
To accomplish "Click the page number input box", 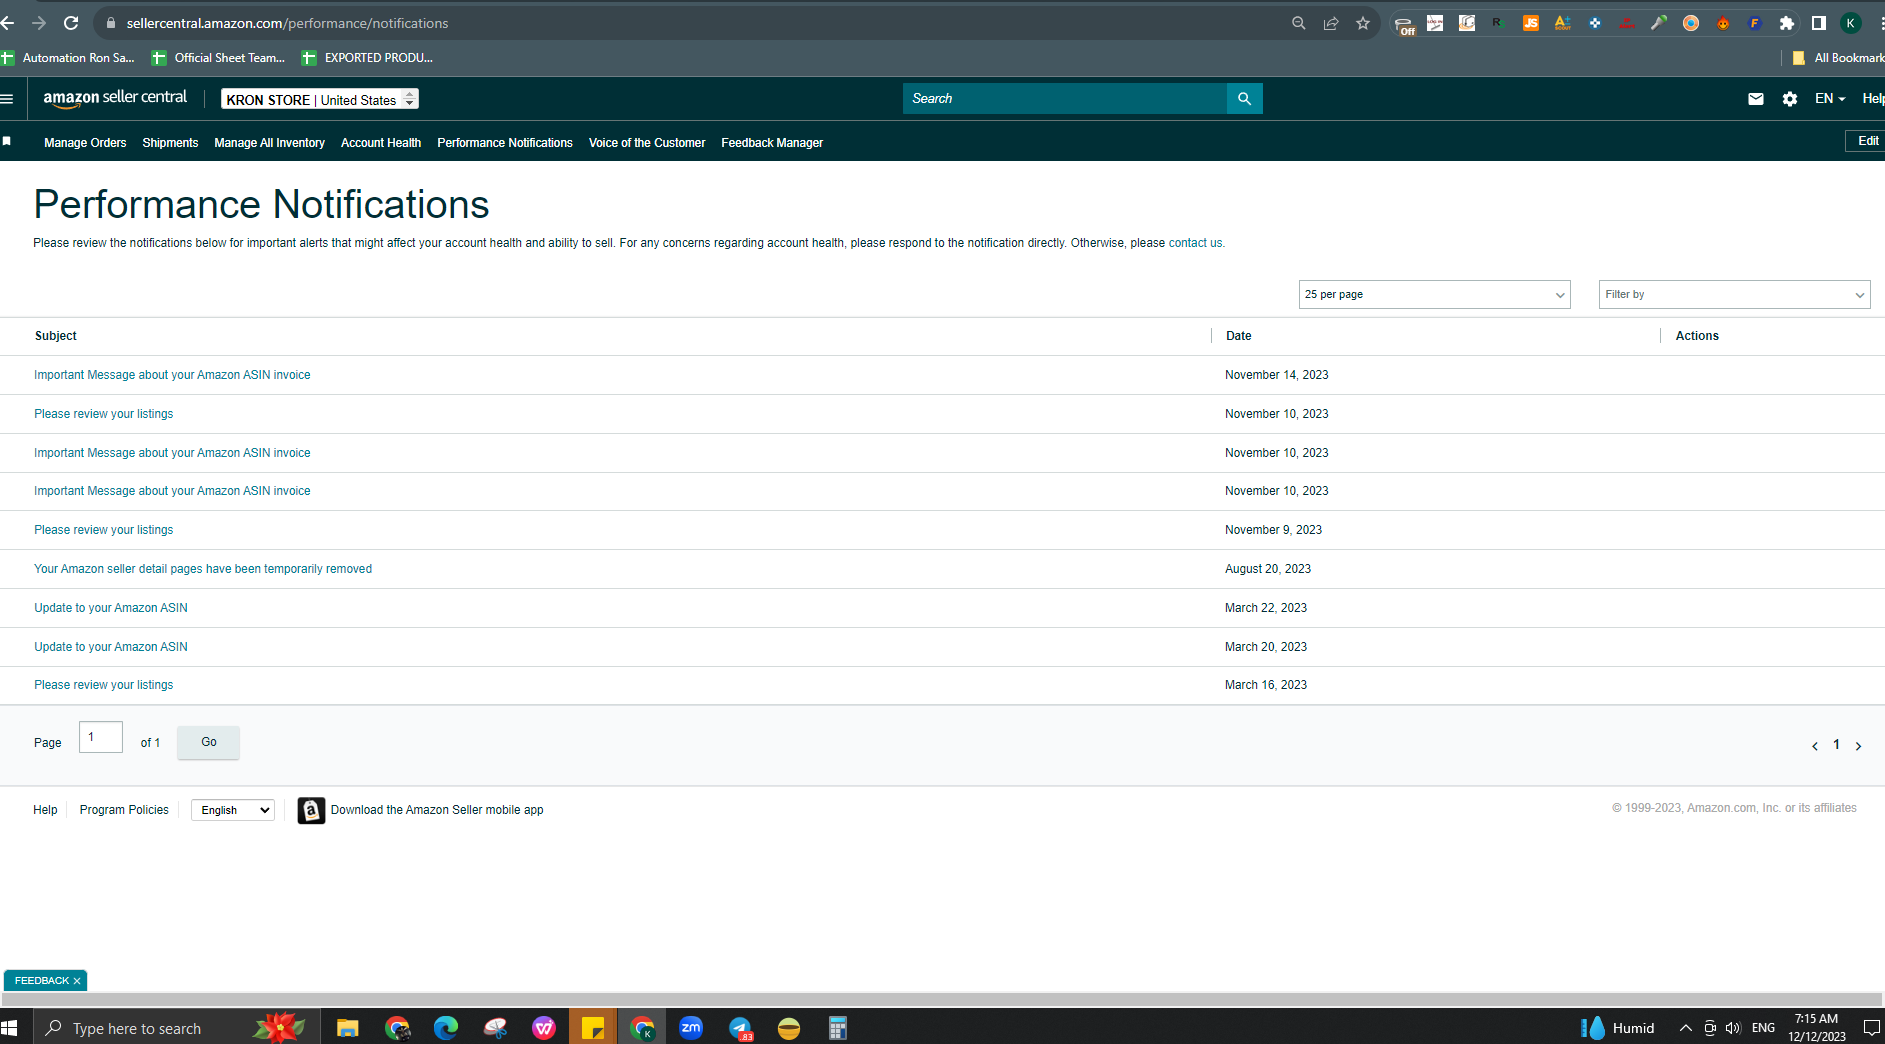I will tap(101, 737).
